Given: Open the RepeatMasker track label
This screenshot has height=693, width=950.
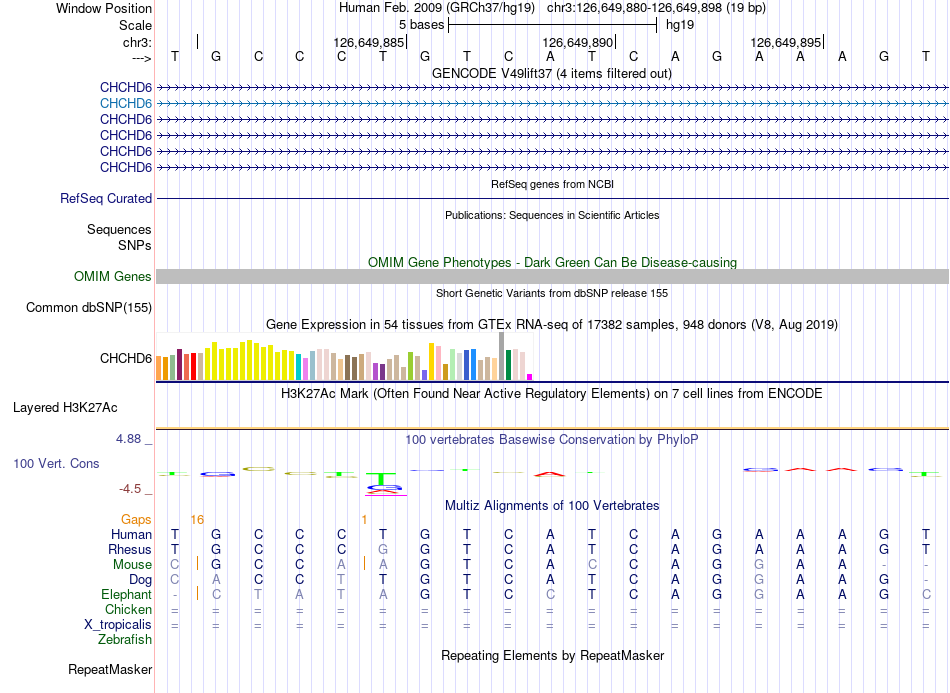Looking at the screenshot, I should tap(110, 670).
